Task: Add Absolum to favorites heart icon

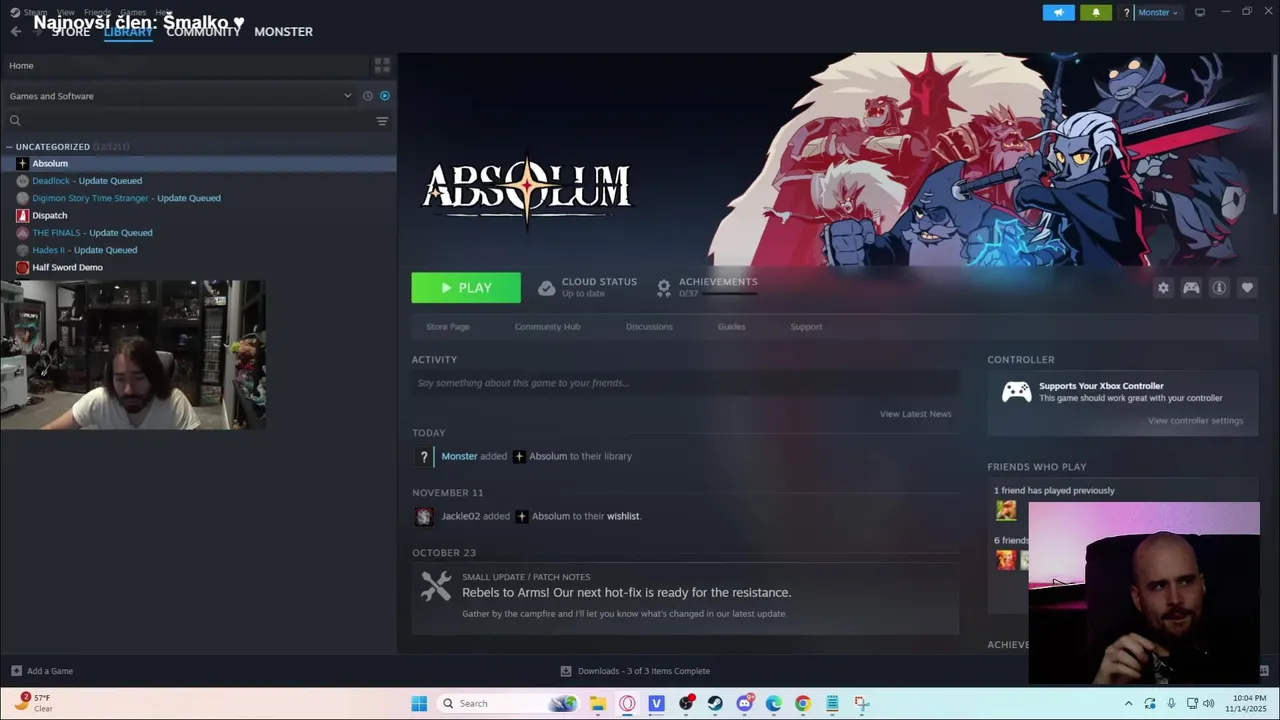Action: click(x=1247, y=288)
